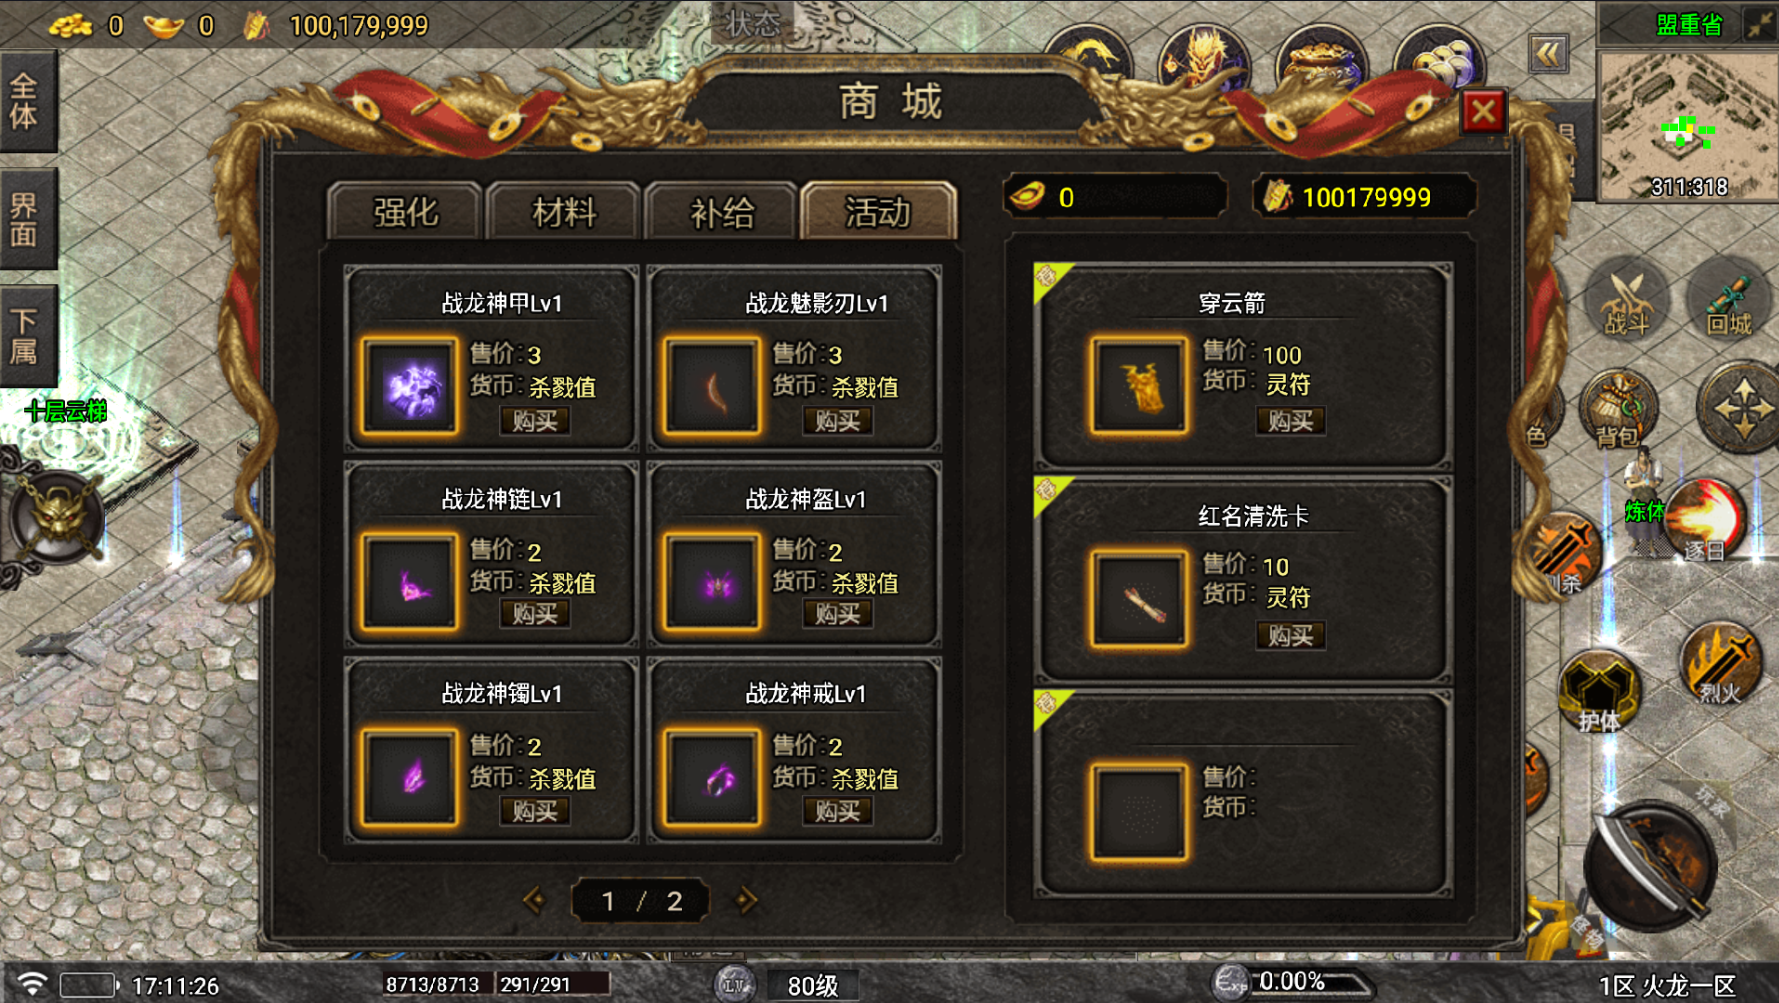Click the 战龙神甲Lv1 armor item icon
This screenshot has width=1779, height=1003.
(x=410, y=387)
